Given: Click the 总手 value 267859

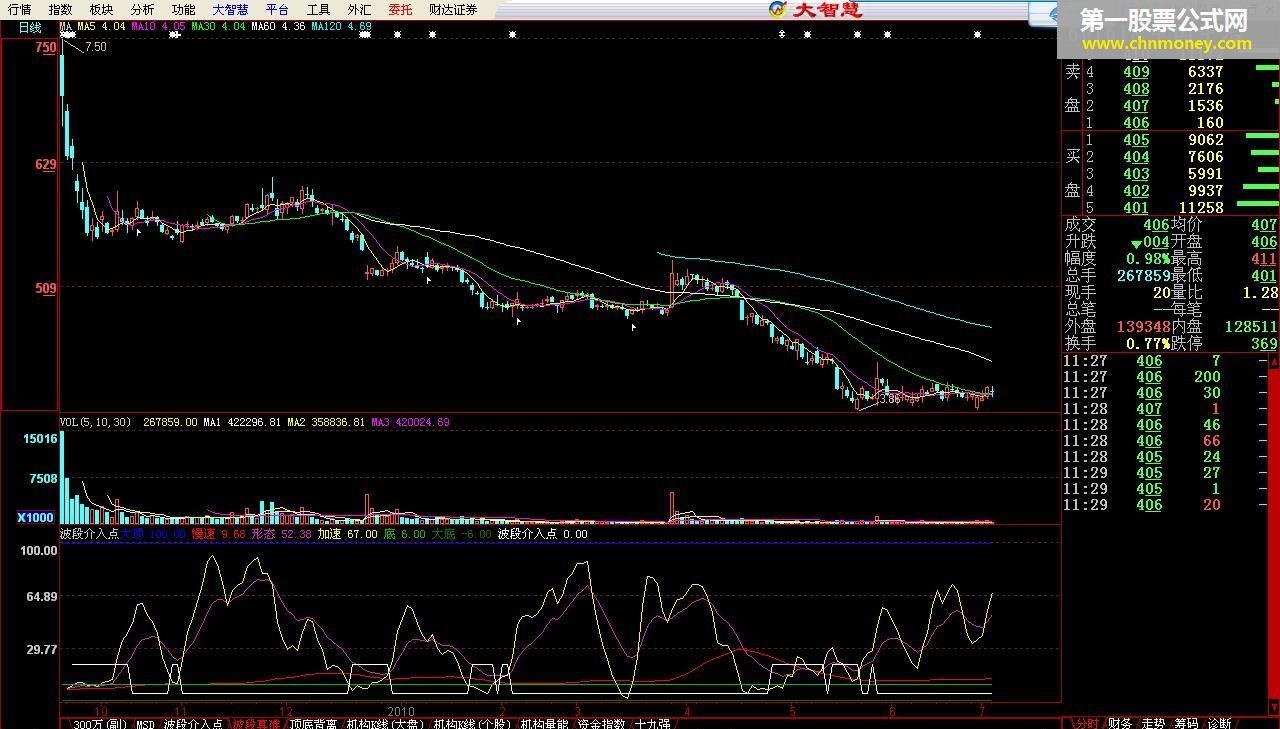Looking at the screenshot, I should click(x=1143, y=275).
